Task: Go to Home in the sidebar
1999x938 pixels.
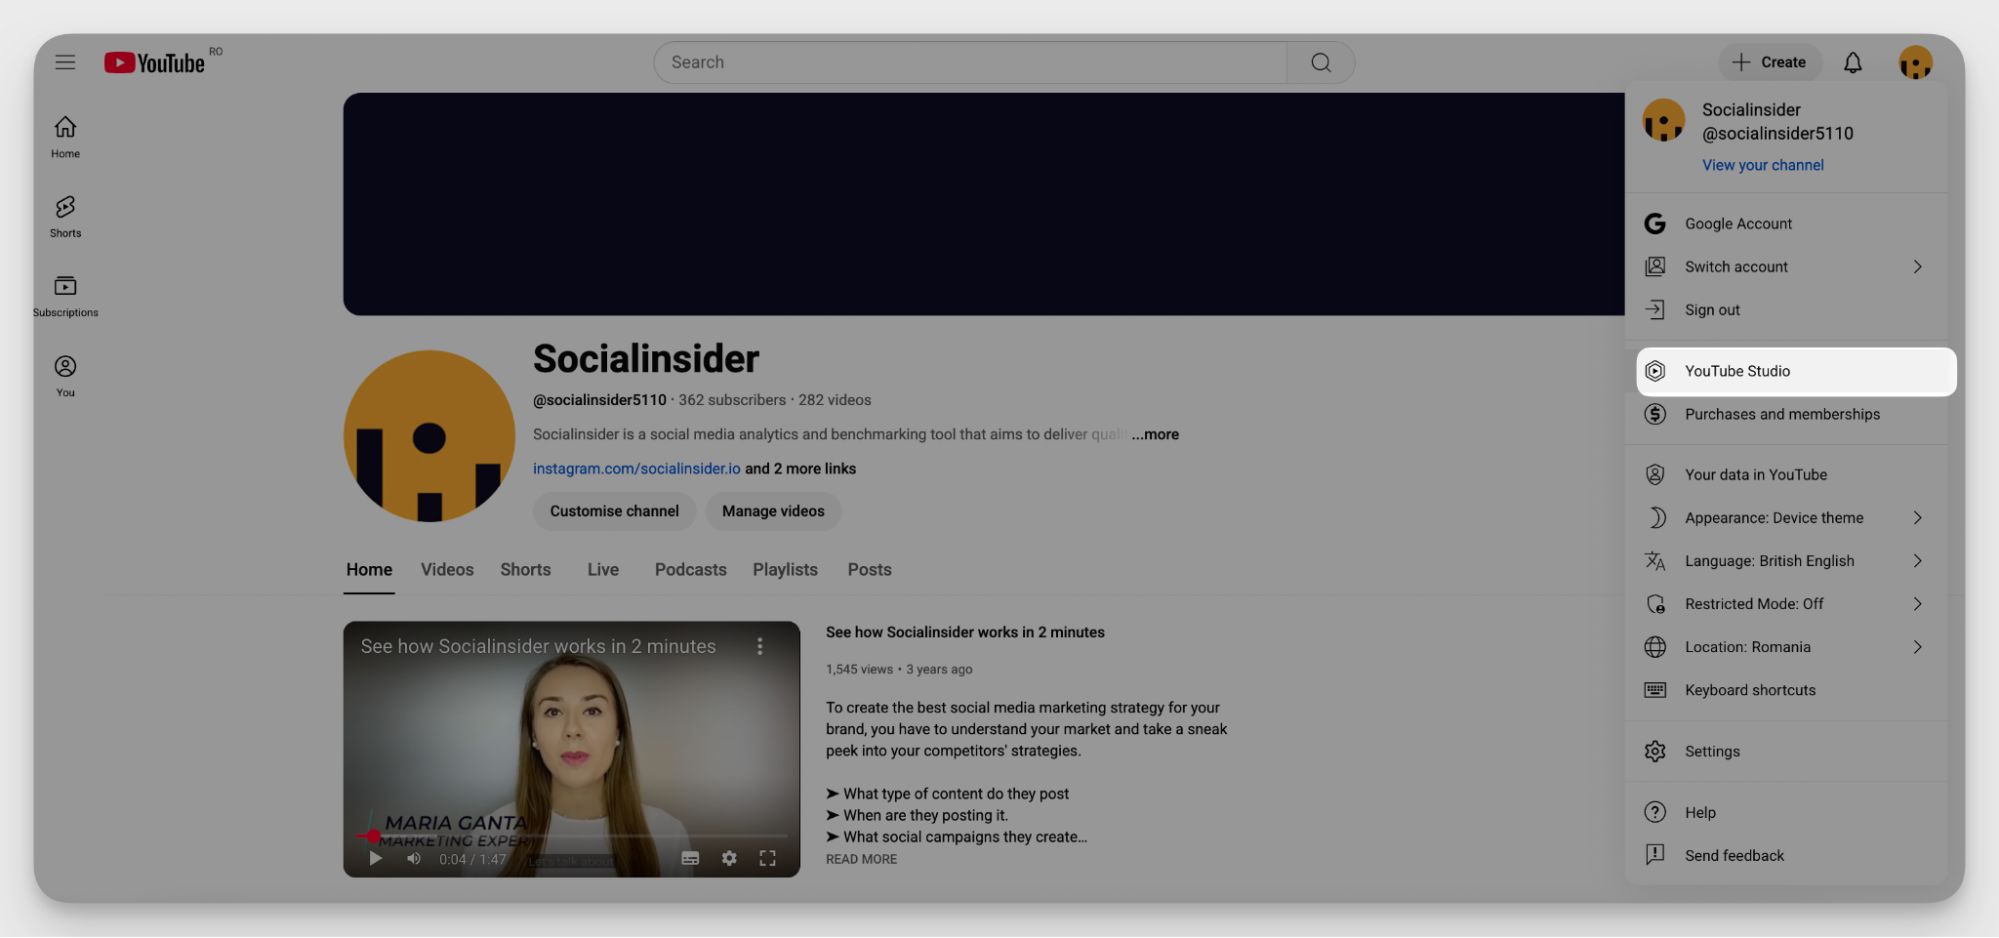Action: (65, 137)
